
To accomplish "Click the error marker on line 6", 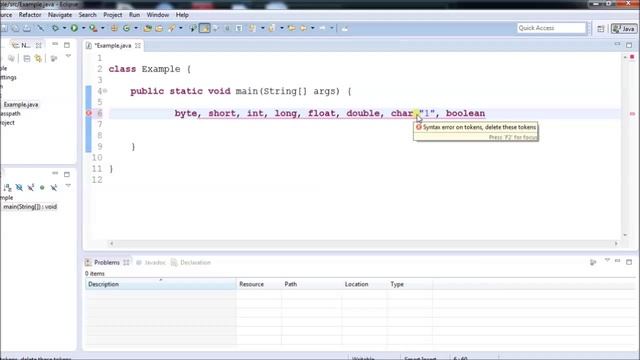I will tap(89, 113).
